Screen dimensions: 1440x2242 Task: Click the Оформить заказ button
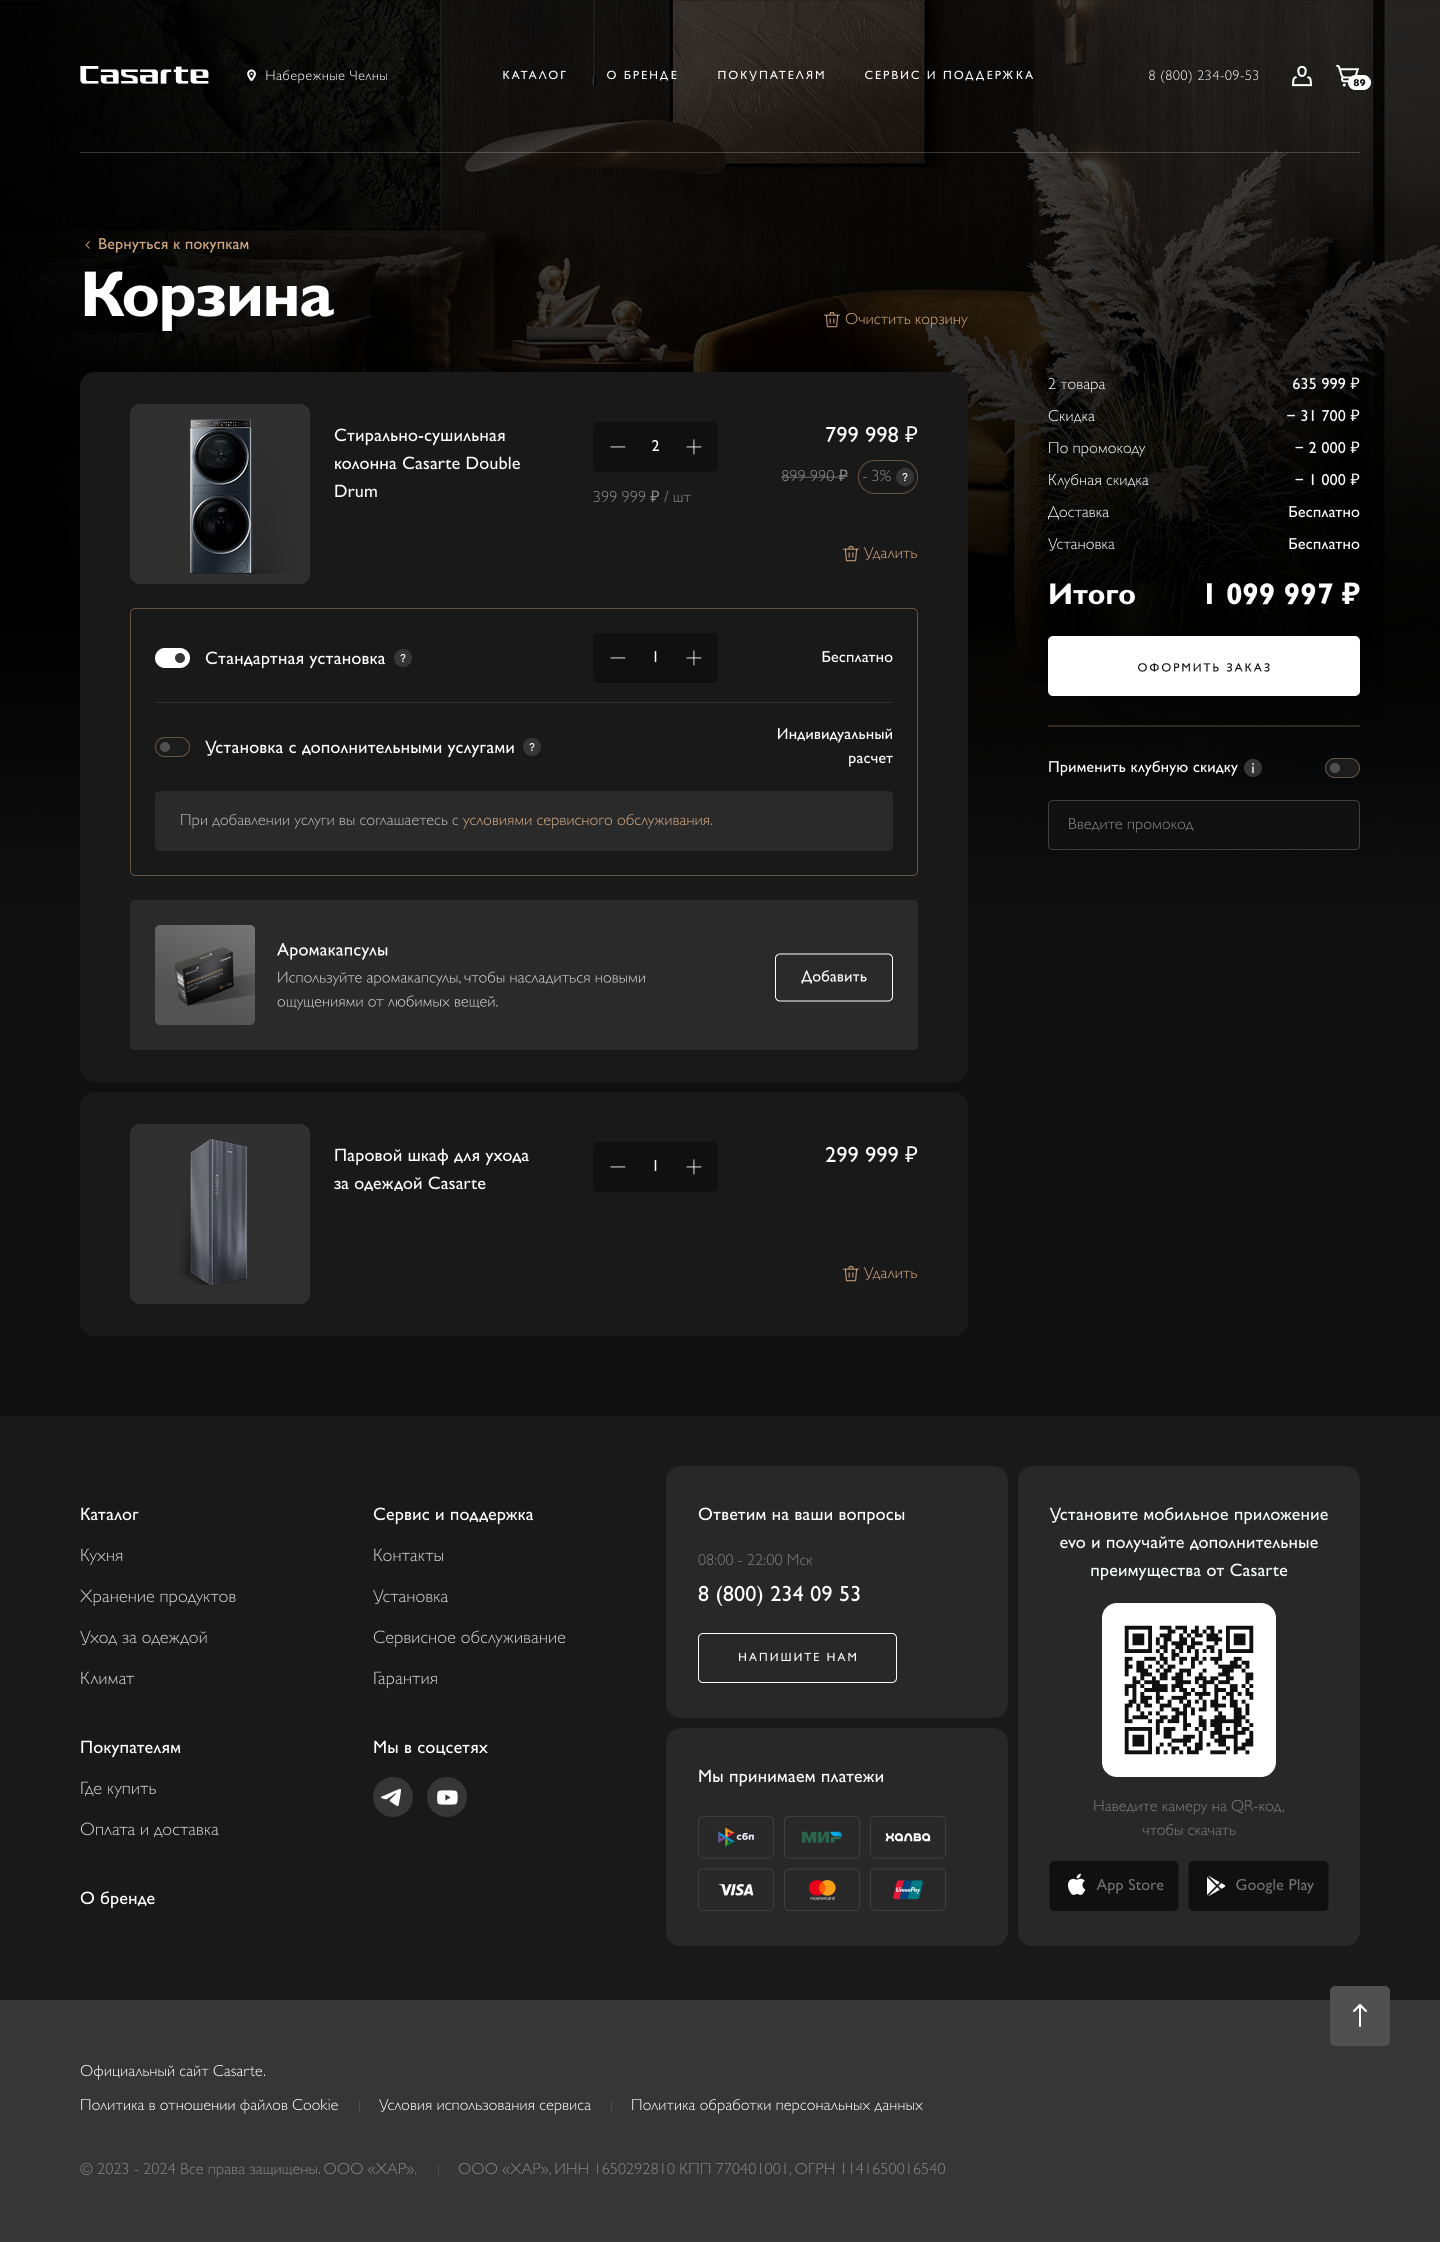[1204, 666]
